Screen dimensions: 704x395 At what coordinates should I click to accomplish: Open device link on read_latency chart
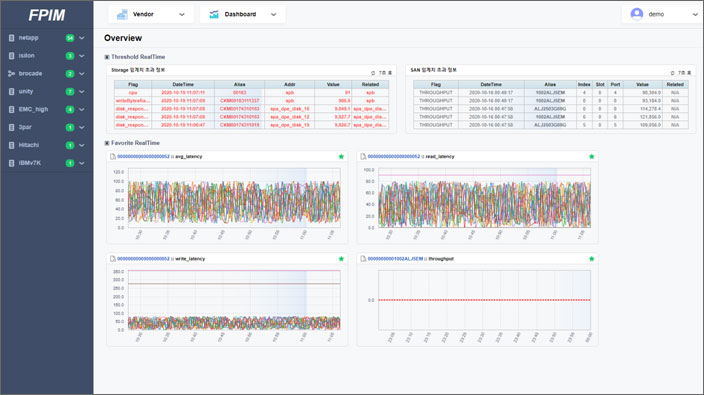pyautogui.click(x=394, y=157)
